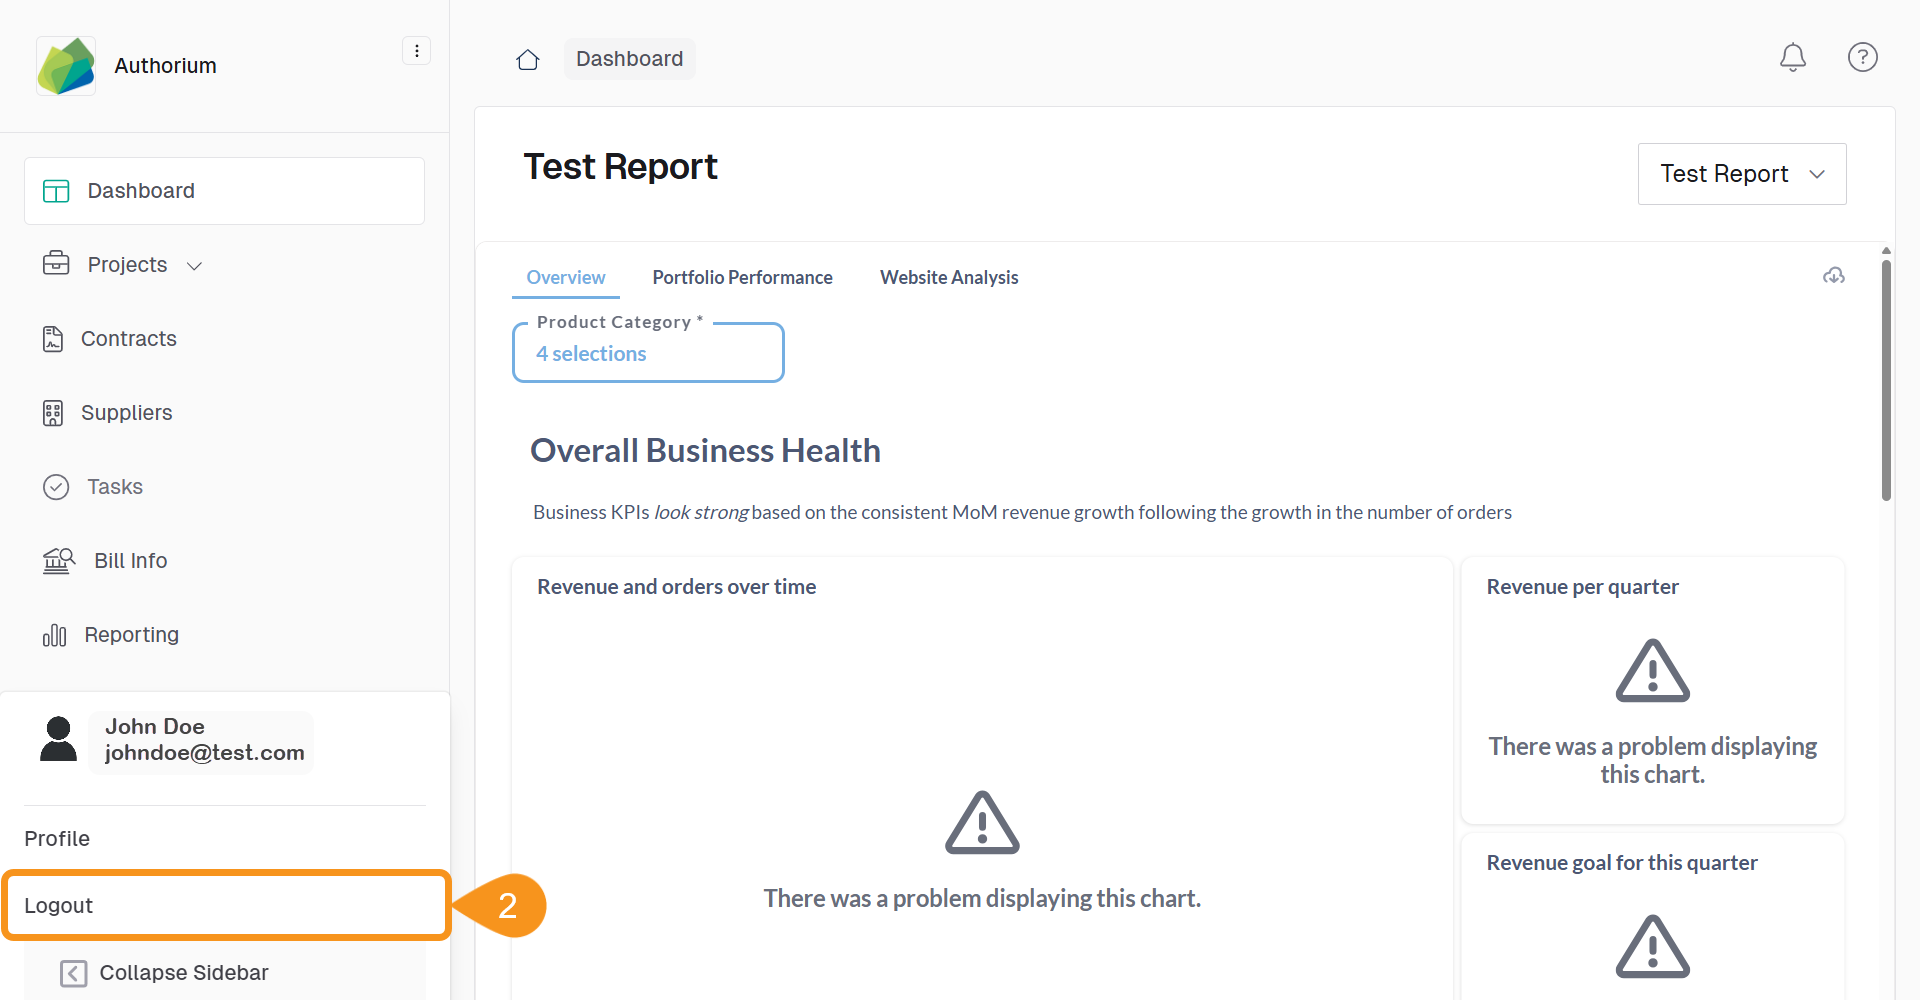This screenshot has width=1920, height=1000.
Task: Open the Profile link
Action: (x=57, y=839)
